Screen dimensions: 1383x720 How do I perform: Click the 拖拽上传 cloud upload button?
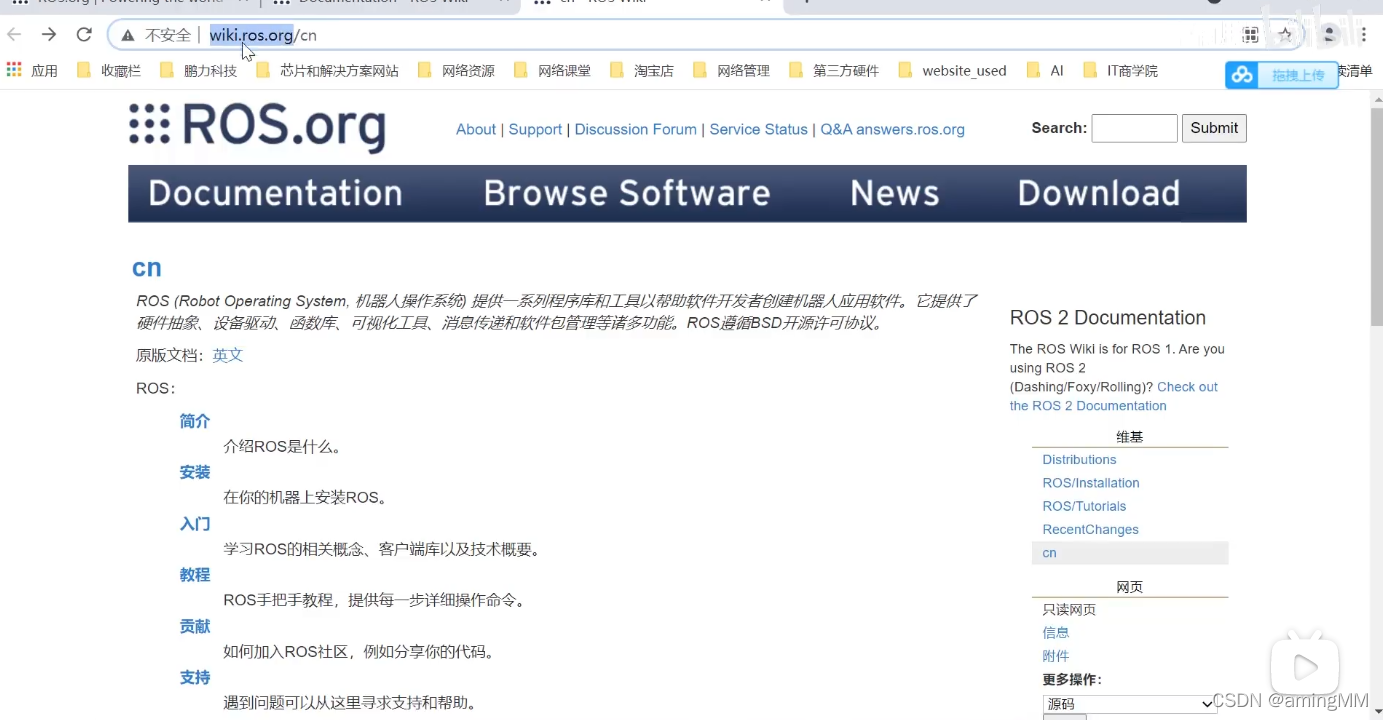[x=1282, y=75]
